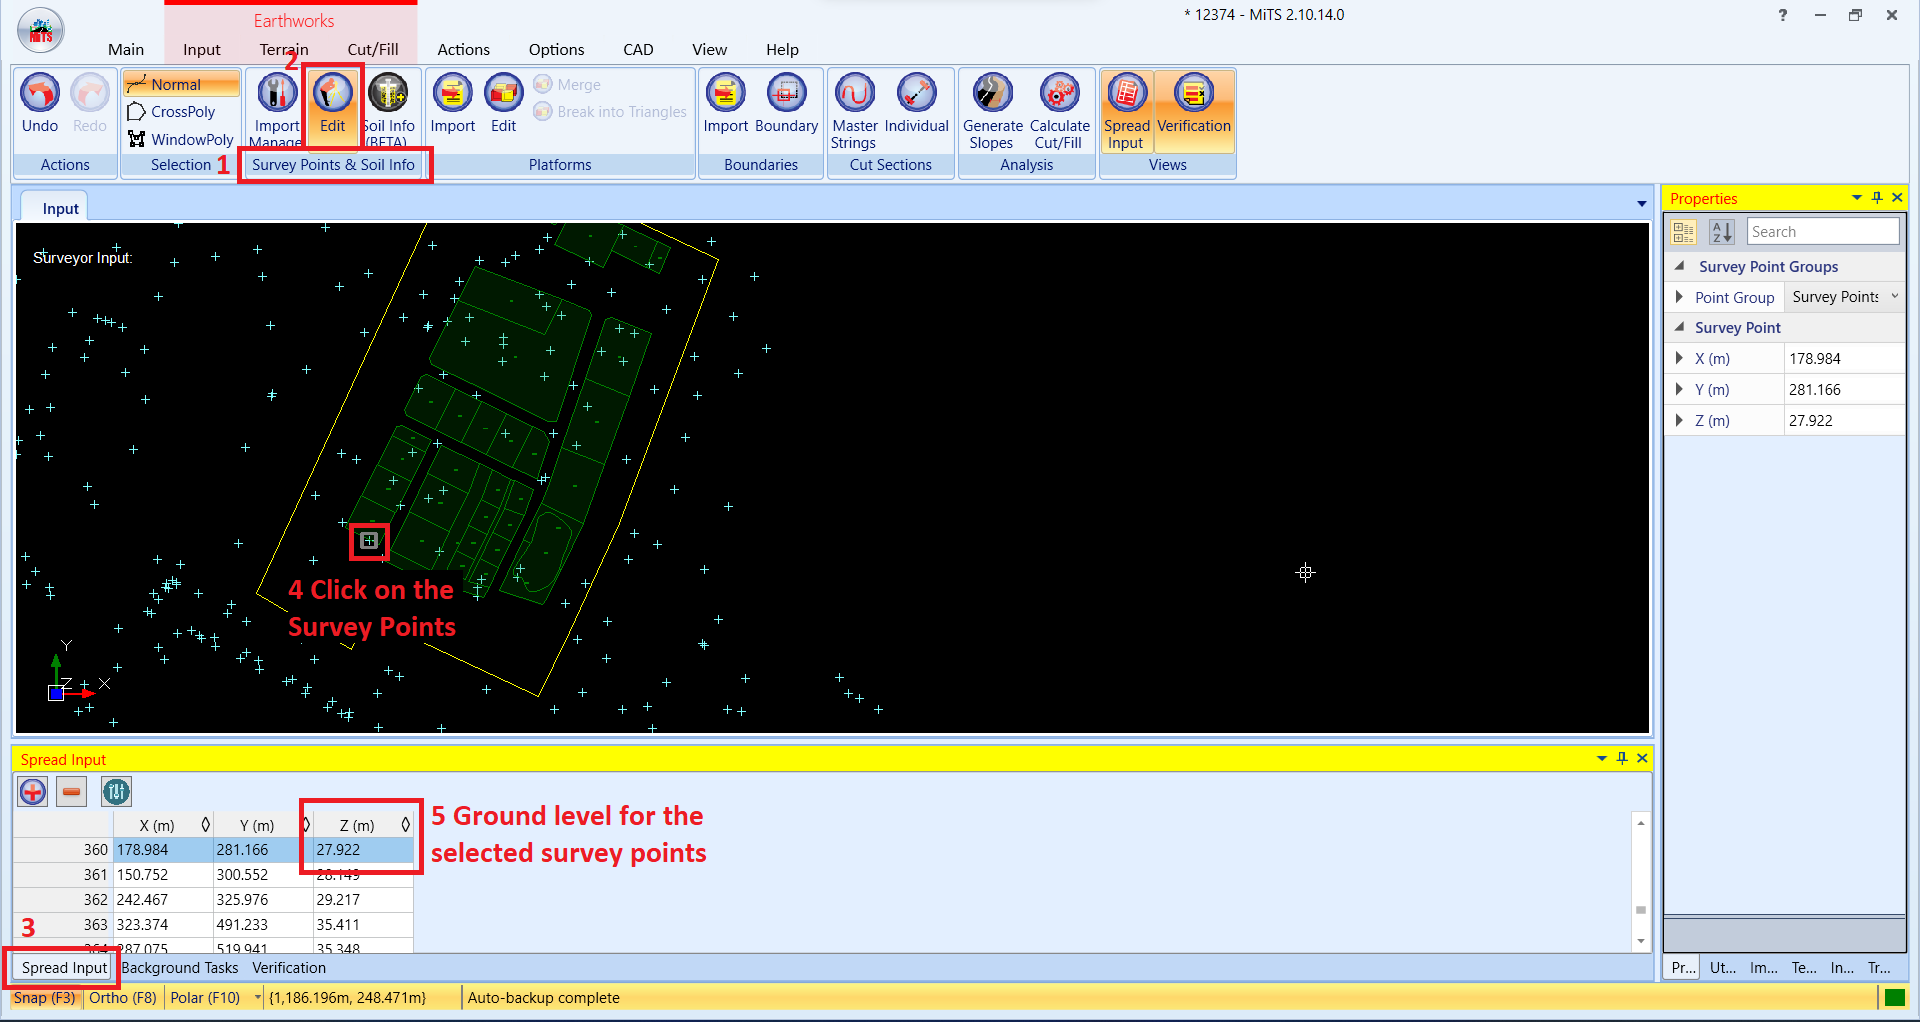Image resolution: width=1920 pixels, height=1022 pixels.
Task: Open the Options menu
Action: click(557, 49)
